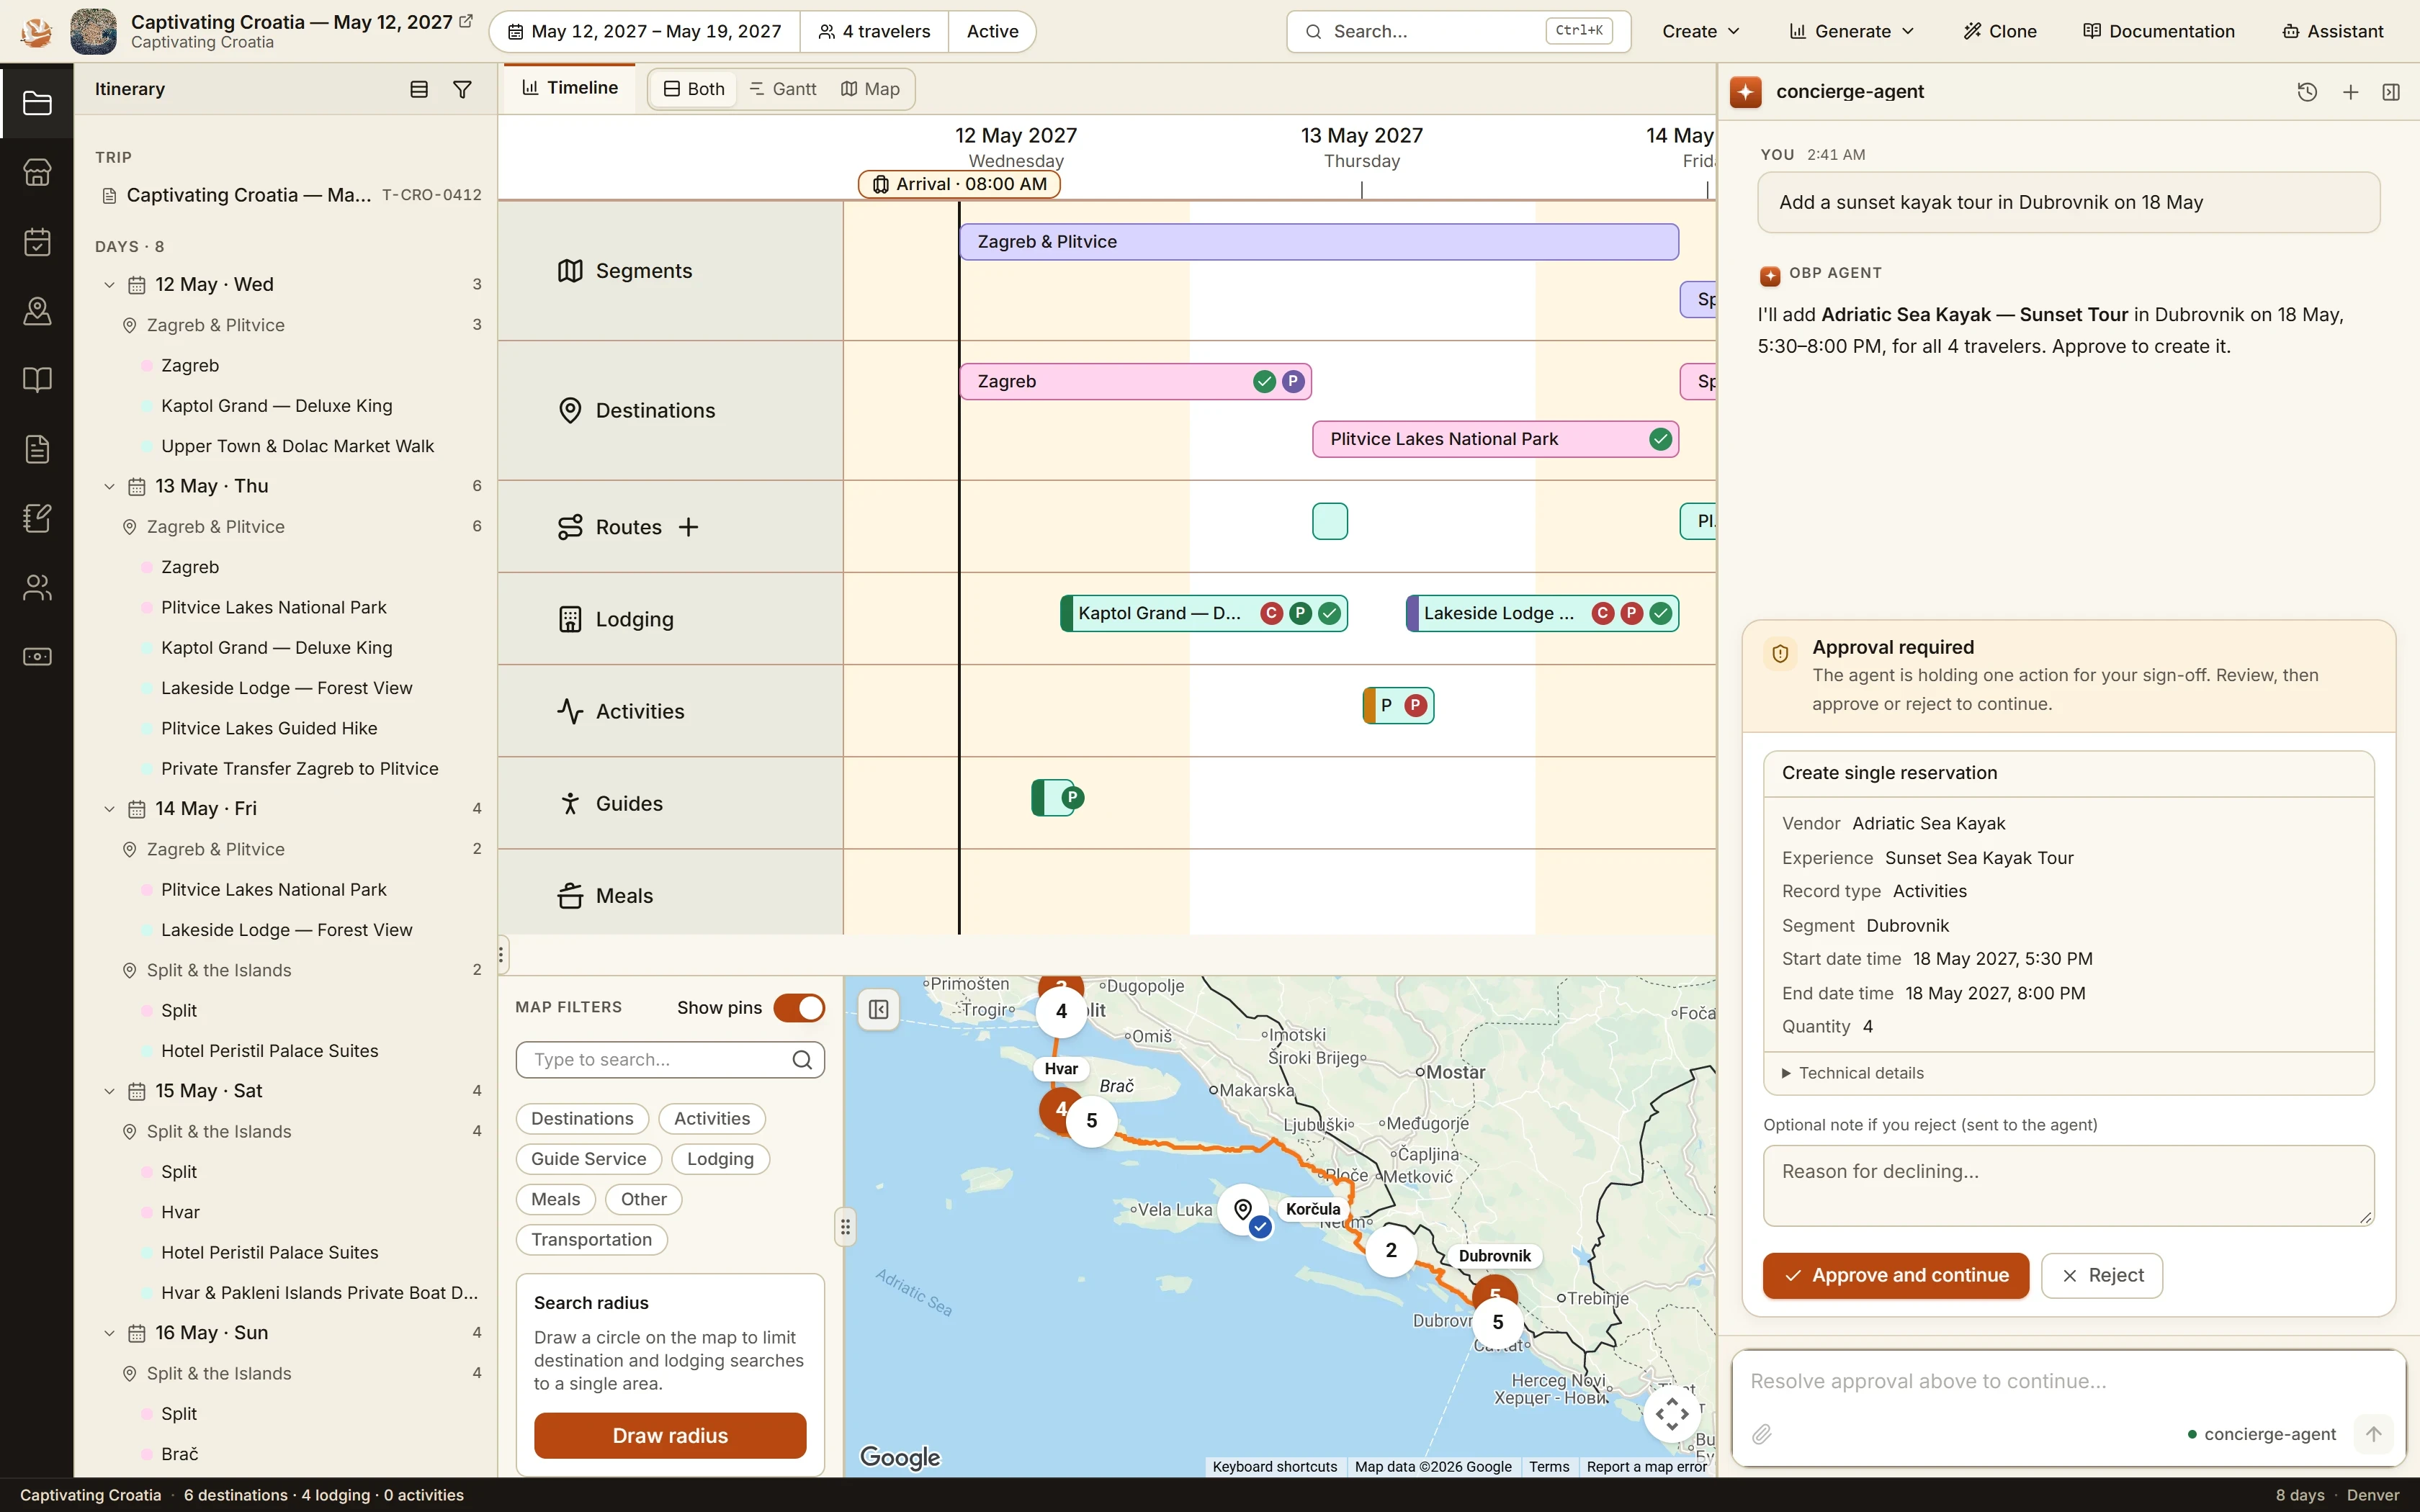Toggle the Activities map filter chip

point(712,1119)
